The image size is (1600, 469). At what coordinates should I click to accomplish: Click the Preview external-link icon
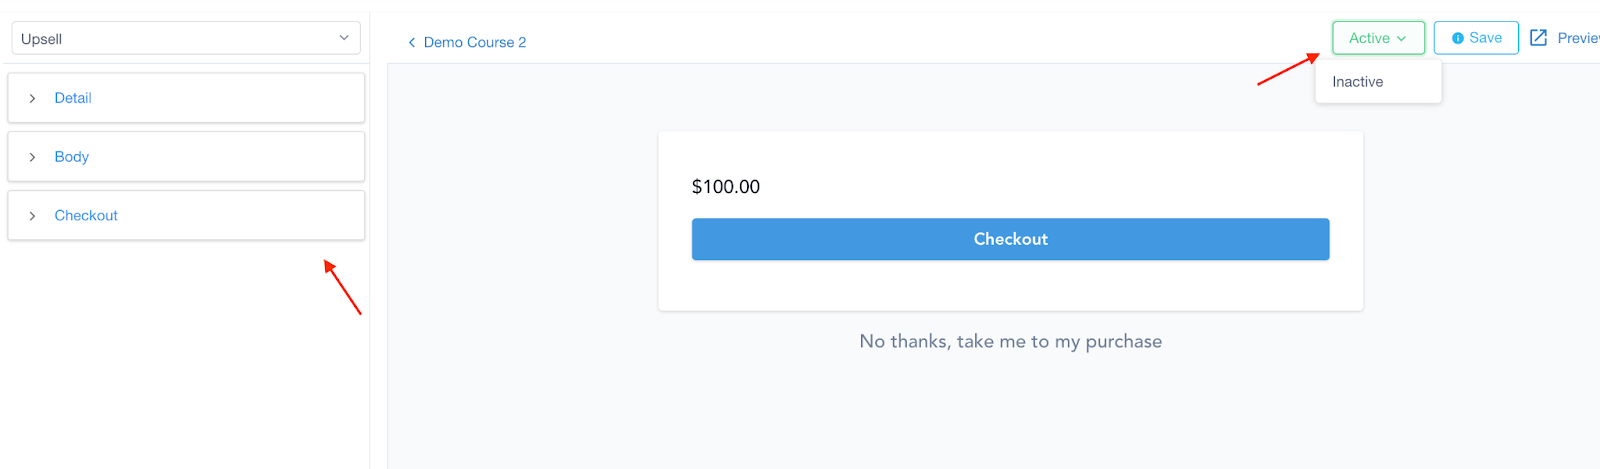(1539, 38)
